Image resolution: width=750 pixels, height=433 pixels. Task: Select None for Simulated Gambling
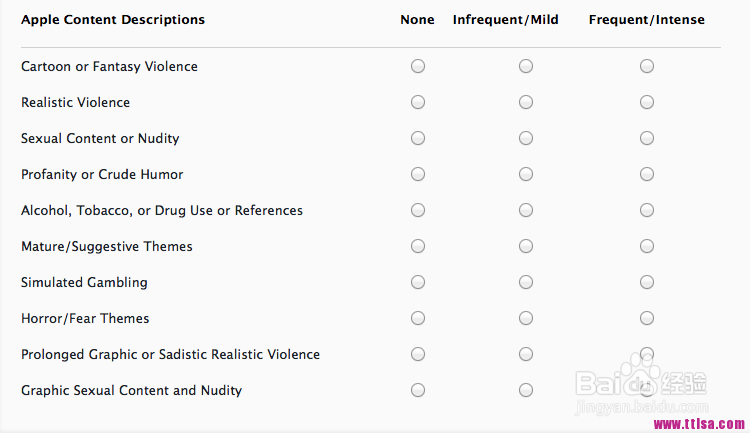418,282
